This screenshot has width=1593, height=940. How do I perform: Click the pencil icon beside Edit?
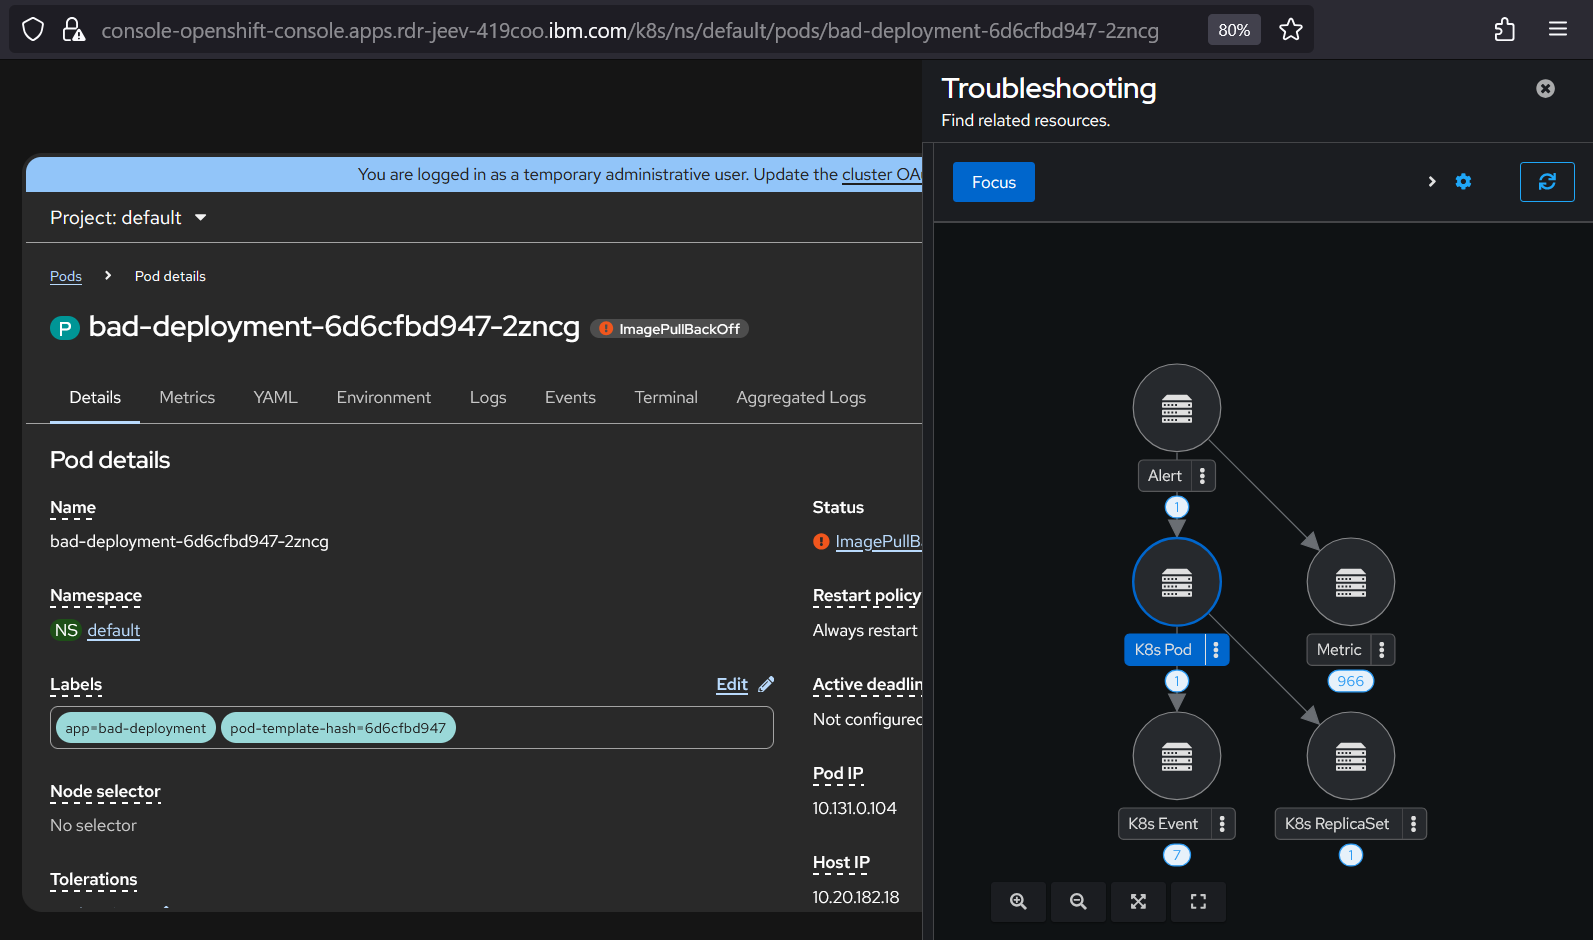(766, 684)
